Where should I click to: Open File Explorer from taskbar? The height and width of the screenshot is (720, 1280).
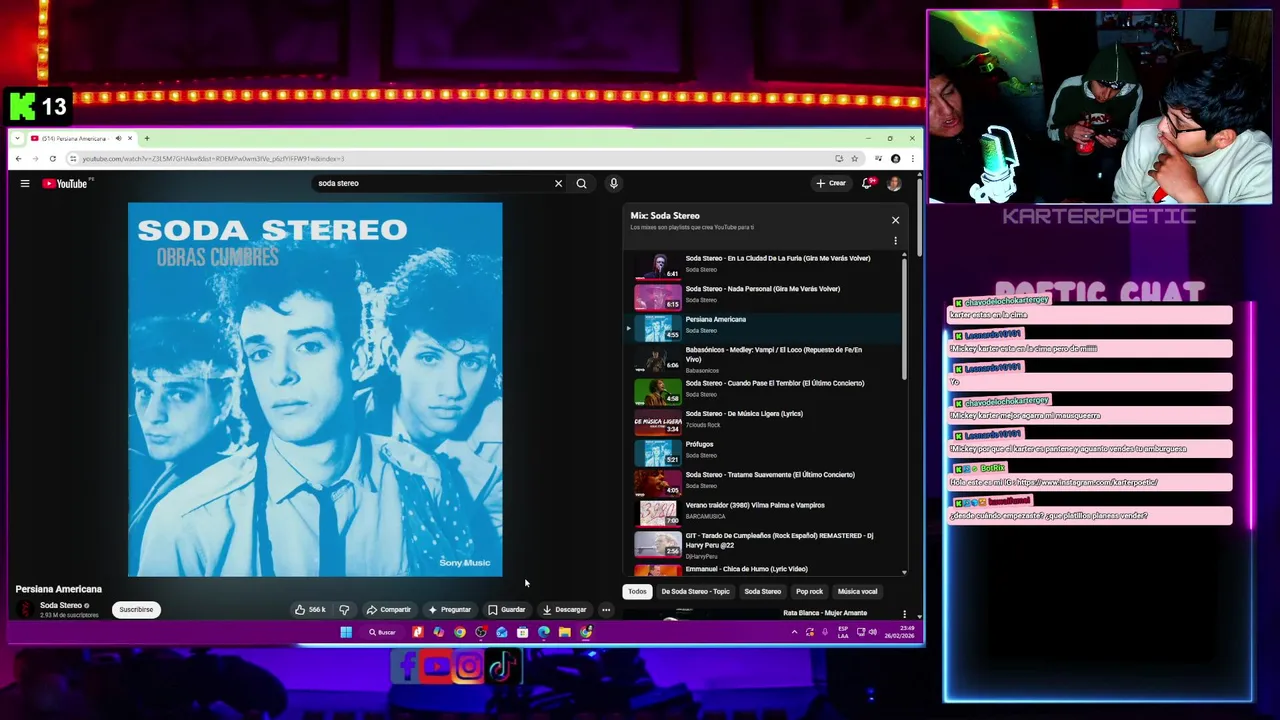[565, 632]
